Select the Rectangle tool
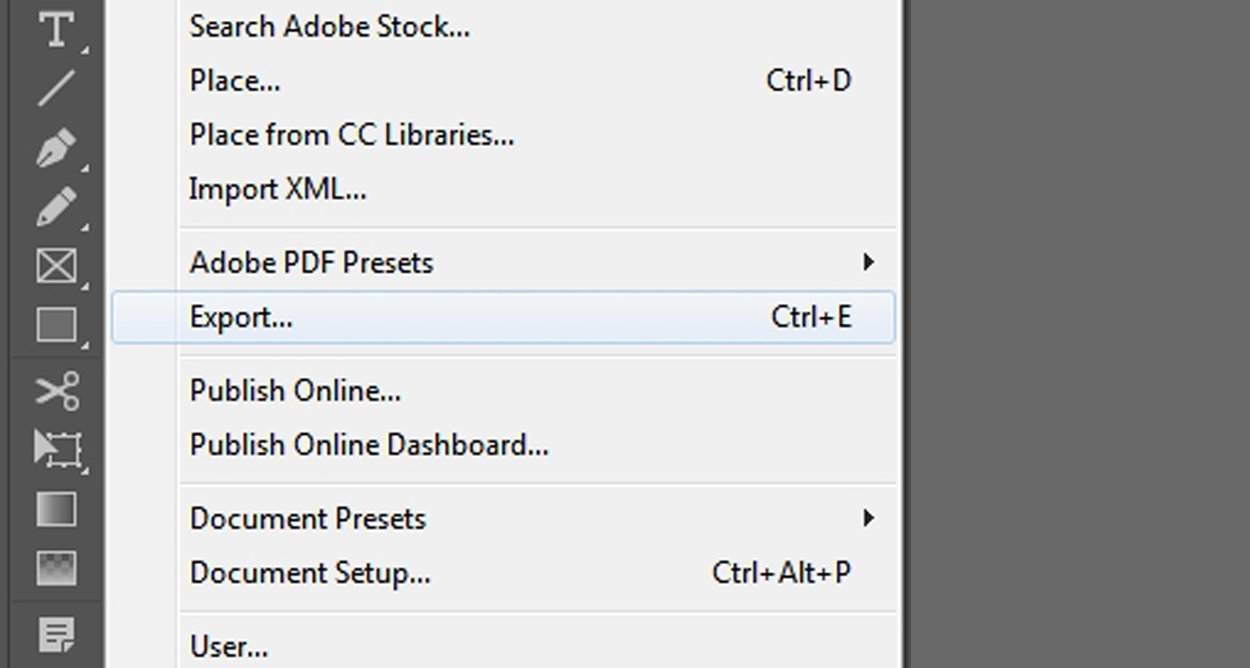 point(56,325)
